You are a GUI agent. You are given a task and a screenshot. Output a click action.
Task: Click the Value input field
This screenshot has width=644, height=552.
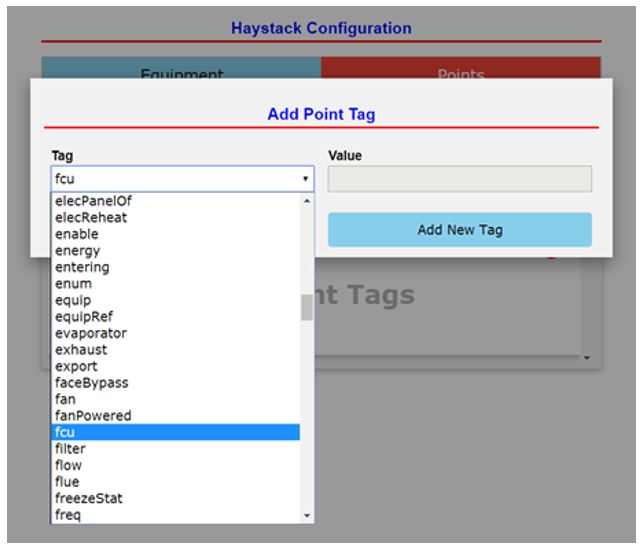[x=460, y=179]
